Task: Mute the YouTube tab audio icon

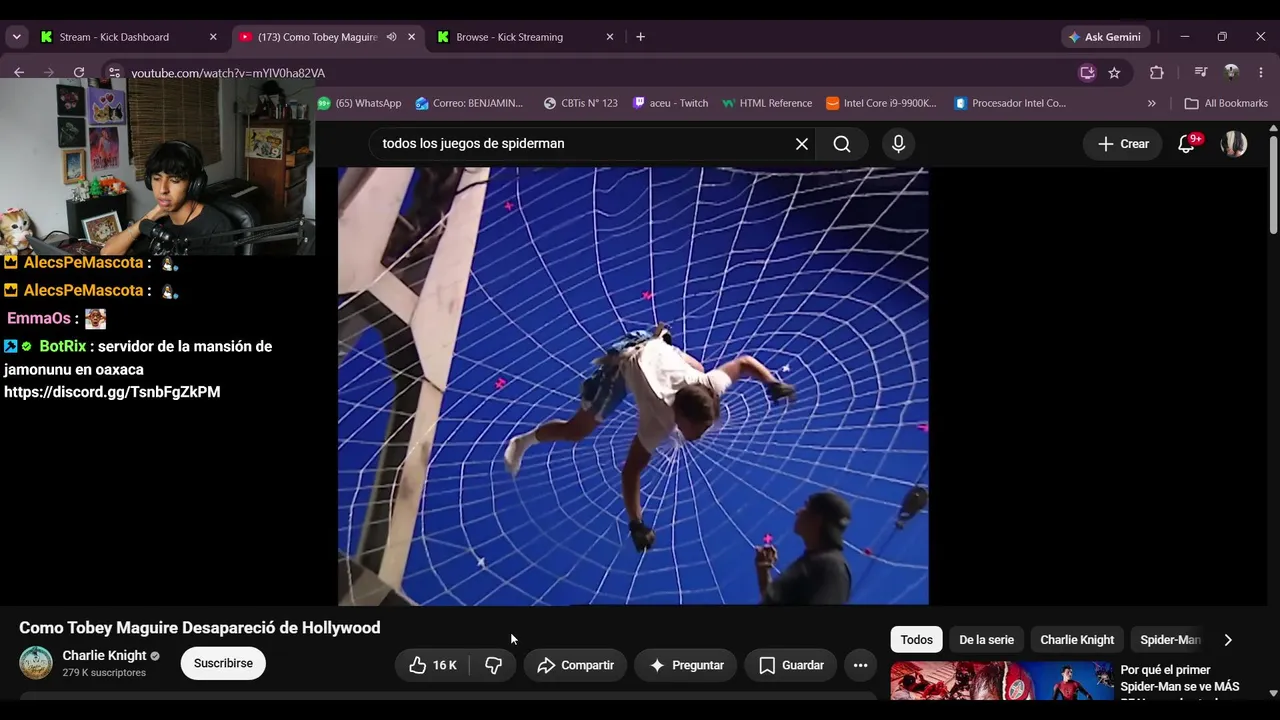Action: 392,37
